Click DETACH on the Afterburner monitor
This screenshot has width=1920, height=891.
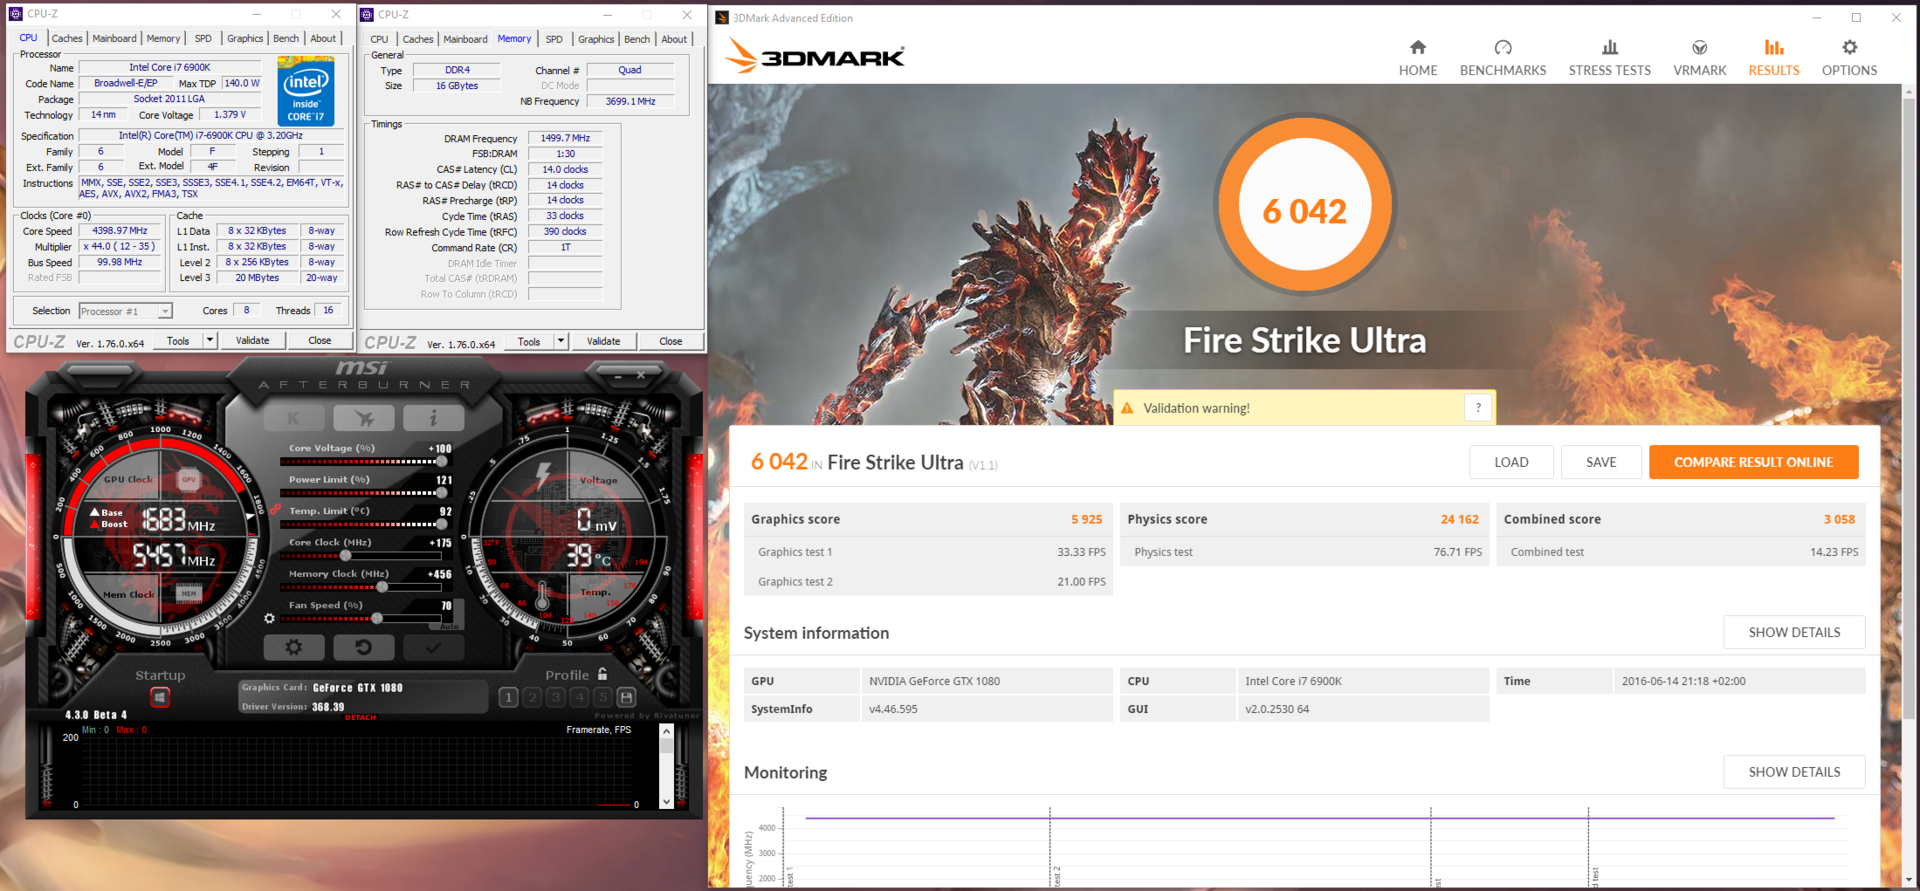coord(360,717)
